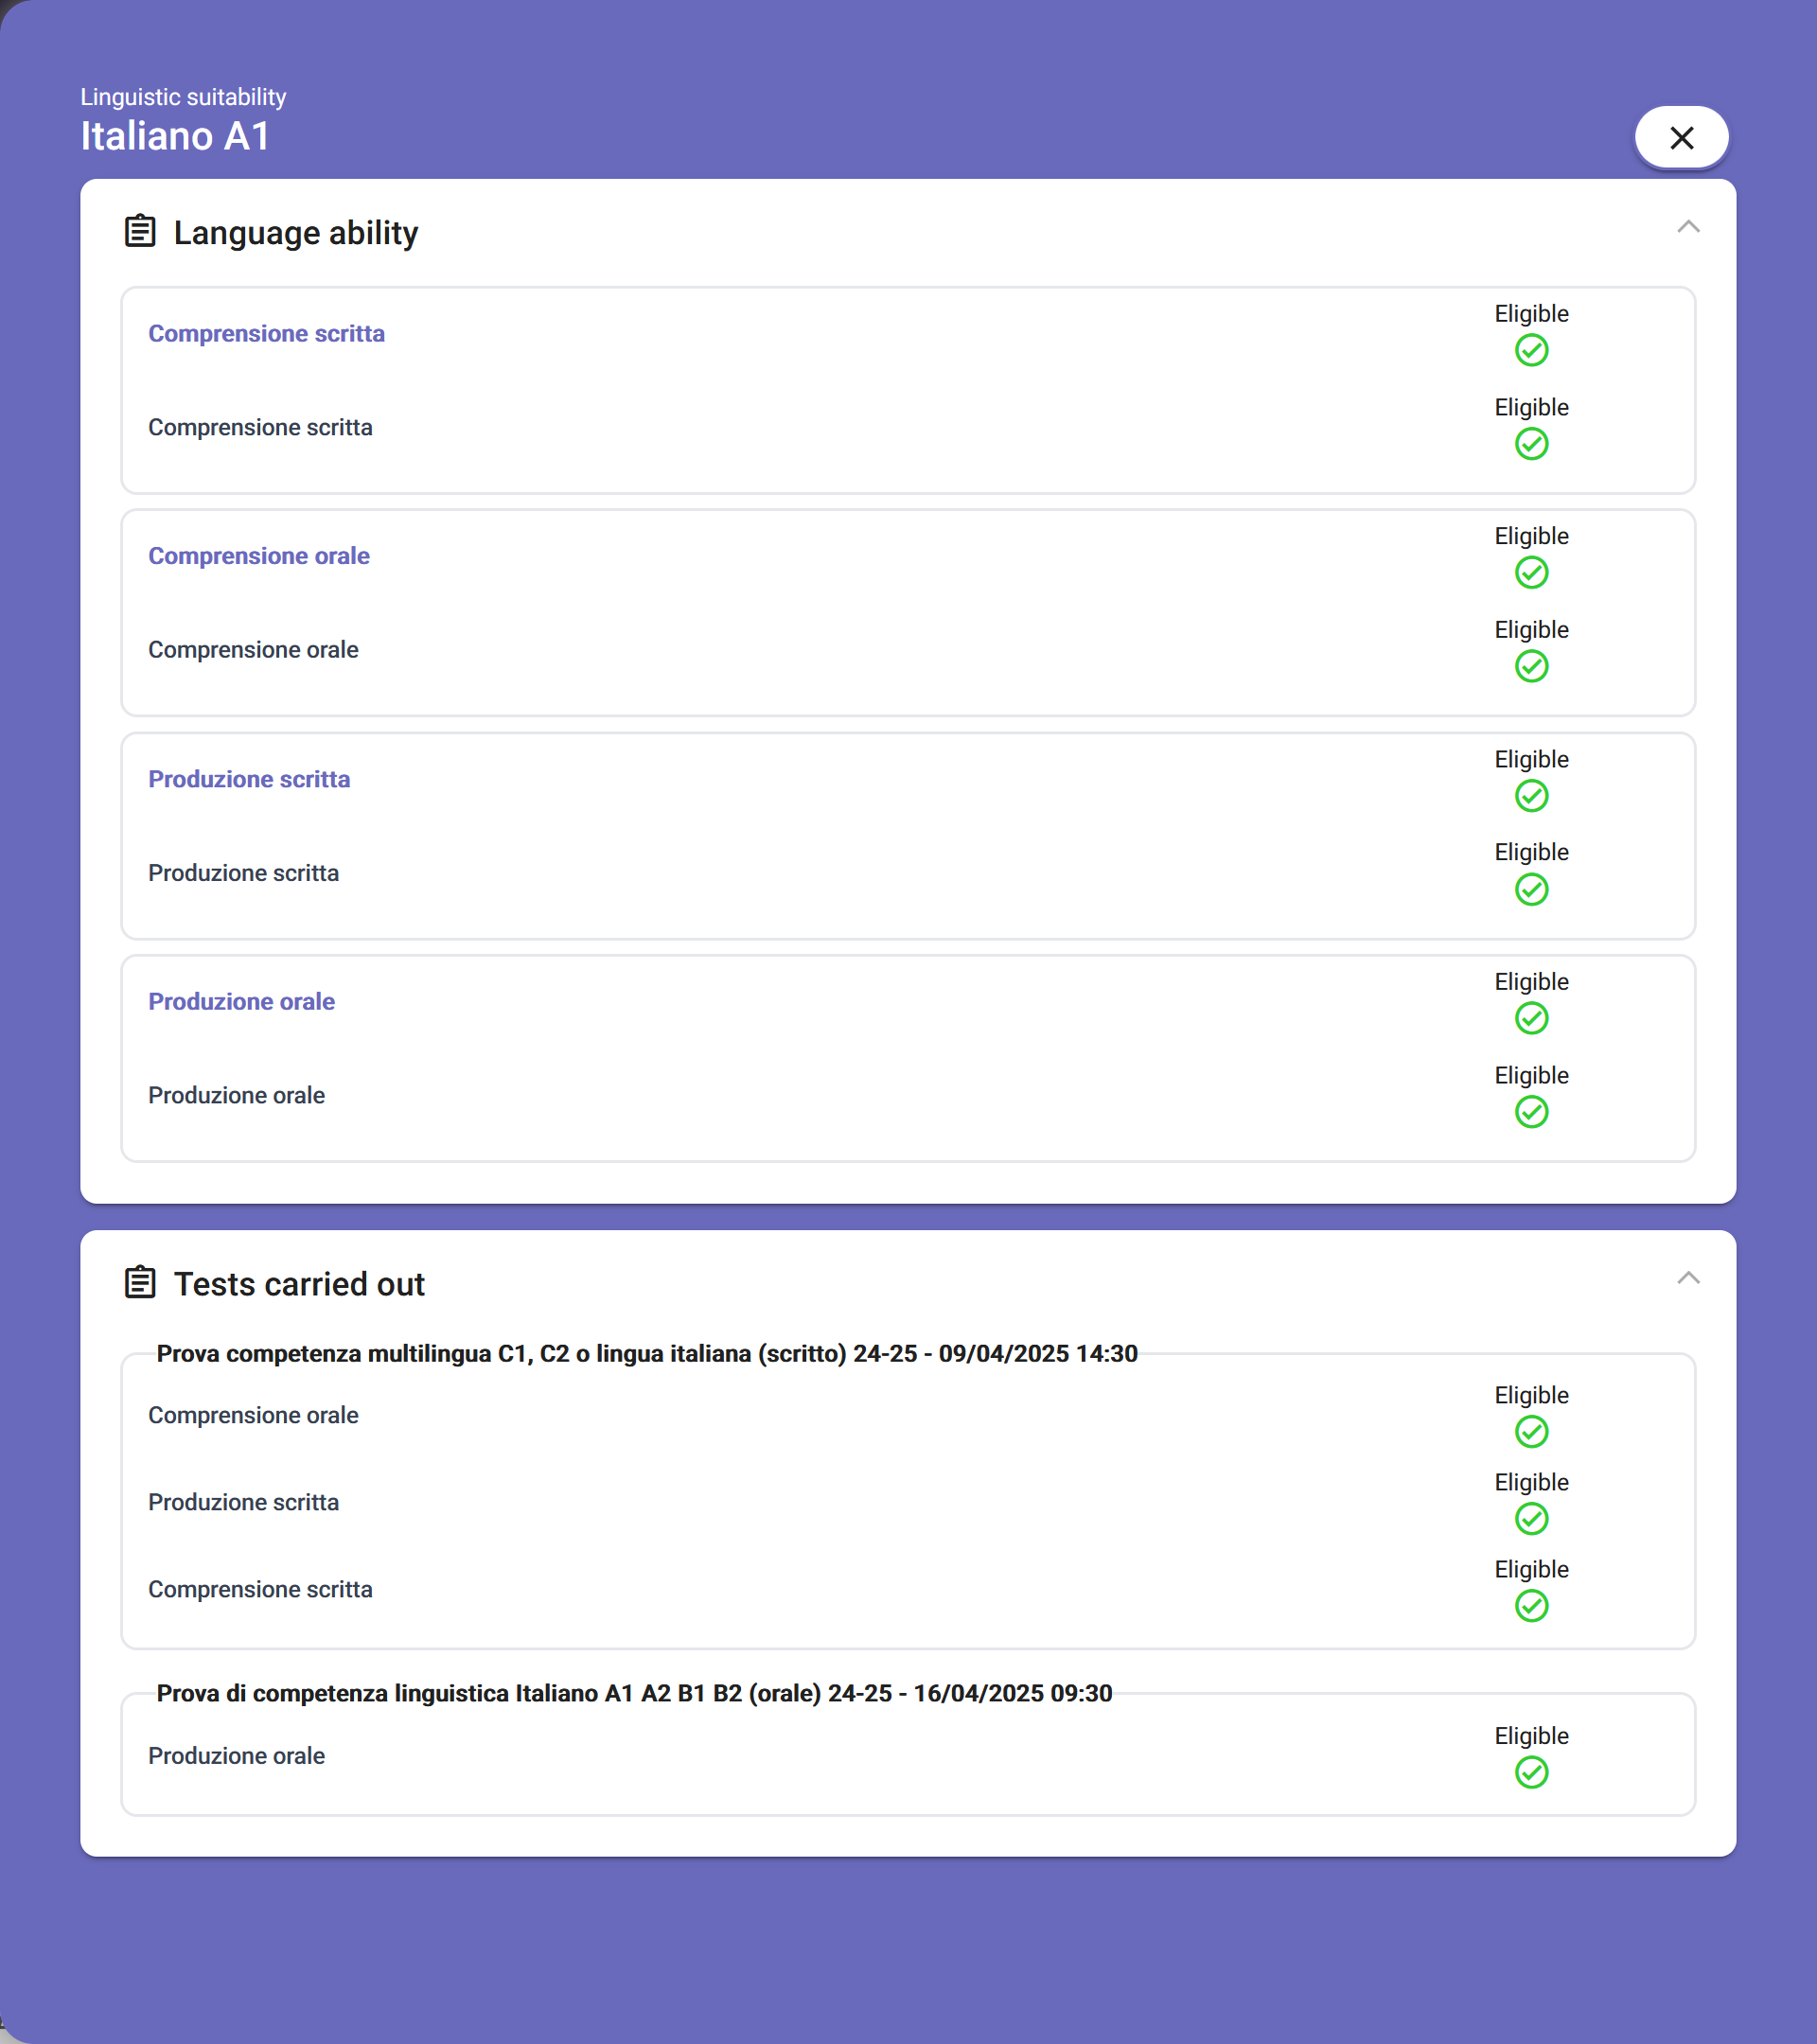Click green check icon for Comprensione scritta heading
This screenshot has height=2044, width=1817.
(1531, 350)
